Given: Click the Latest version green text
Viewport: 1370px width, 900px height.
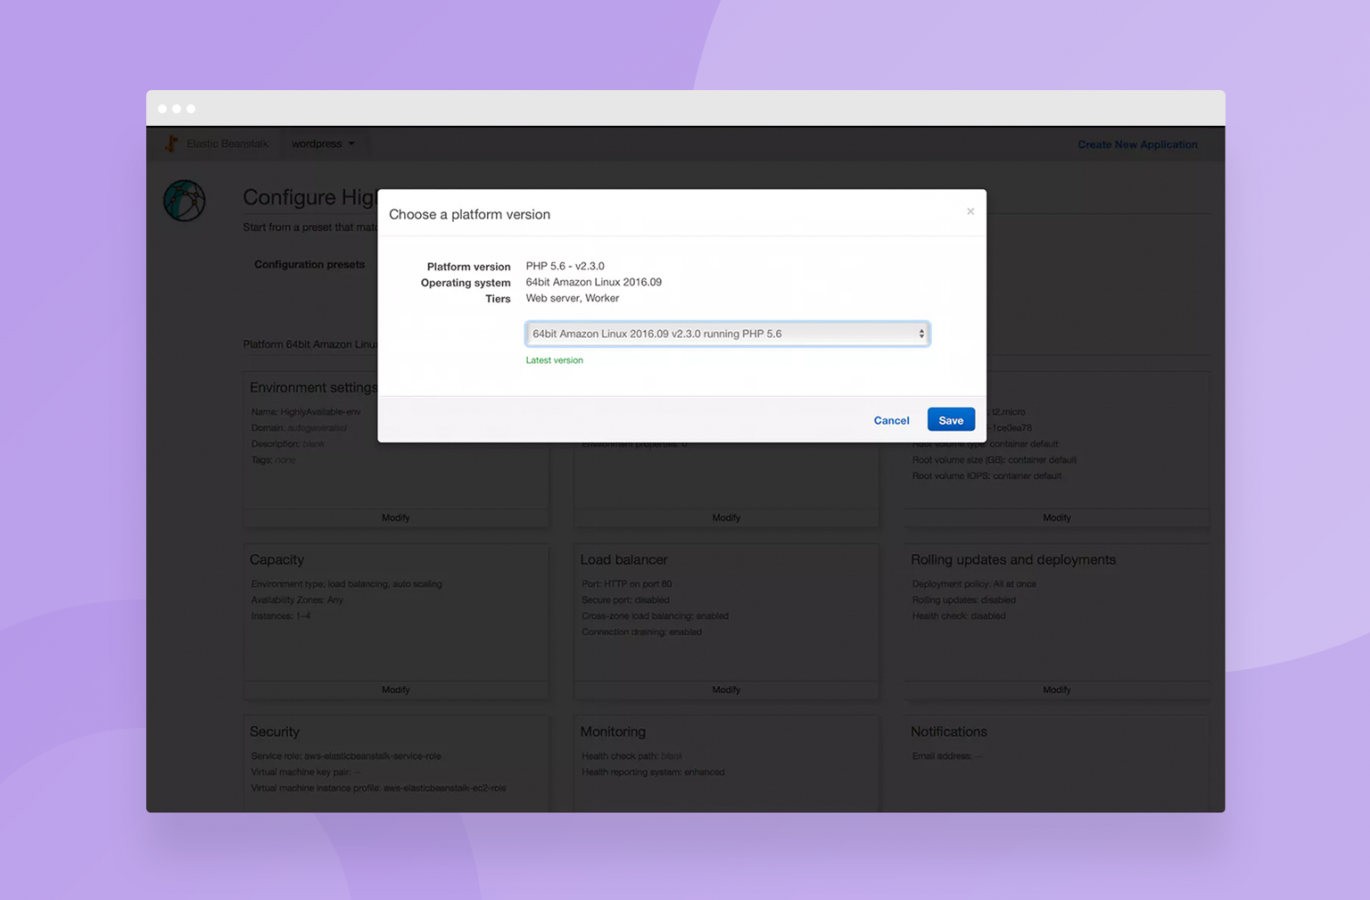Looking at the screenshot, I should (x=554, y=360).
